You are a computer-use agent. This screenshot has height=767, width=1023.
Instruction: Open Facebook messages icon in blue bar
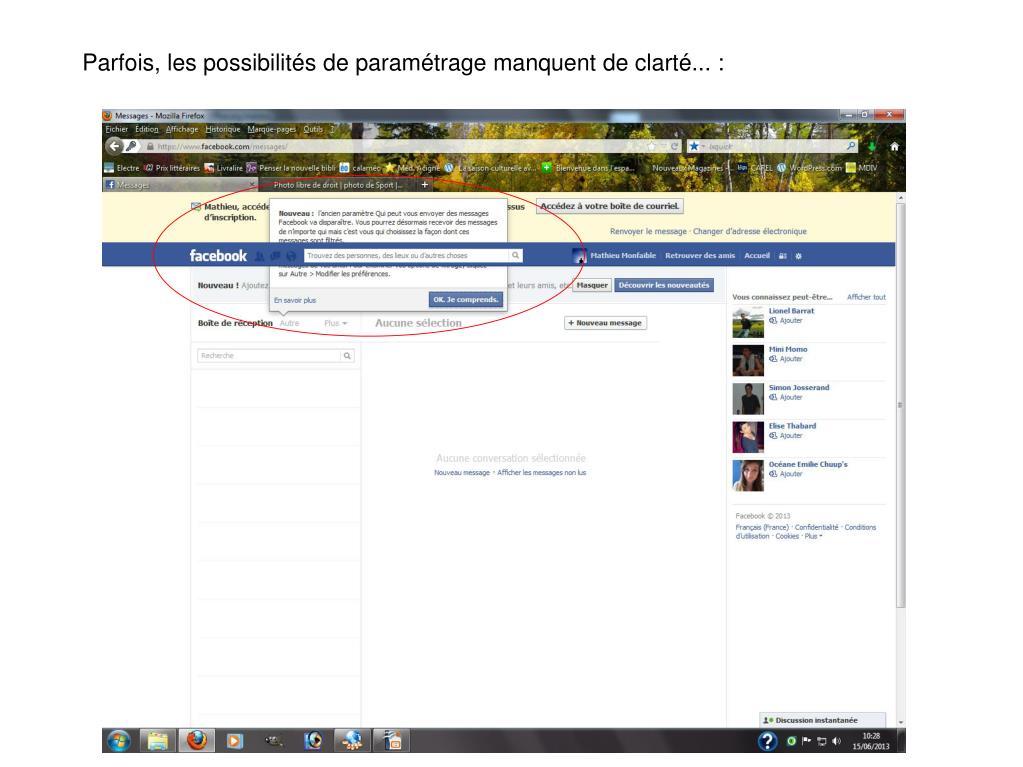(x=275, y=256)
